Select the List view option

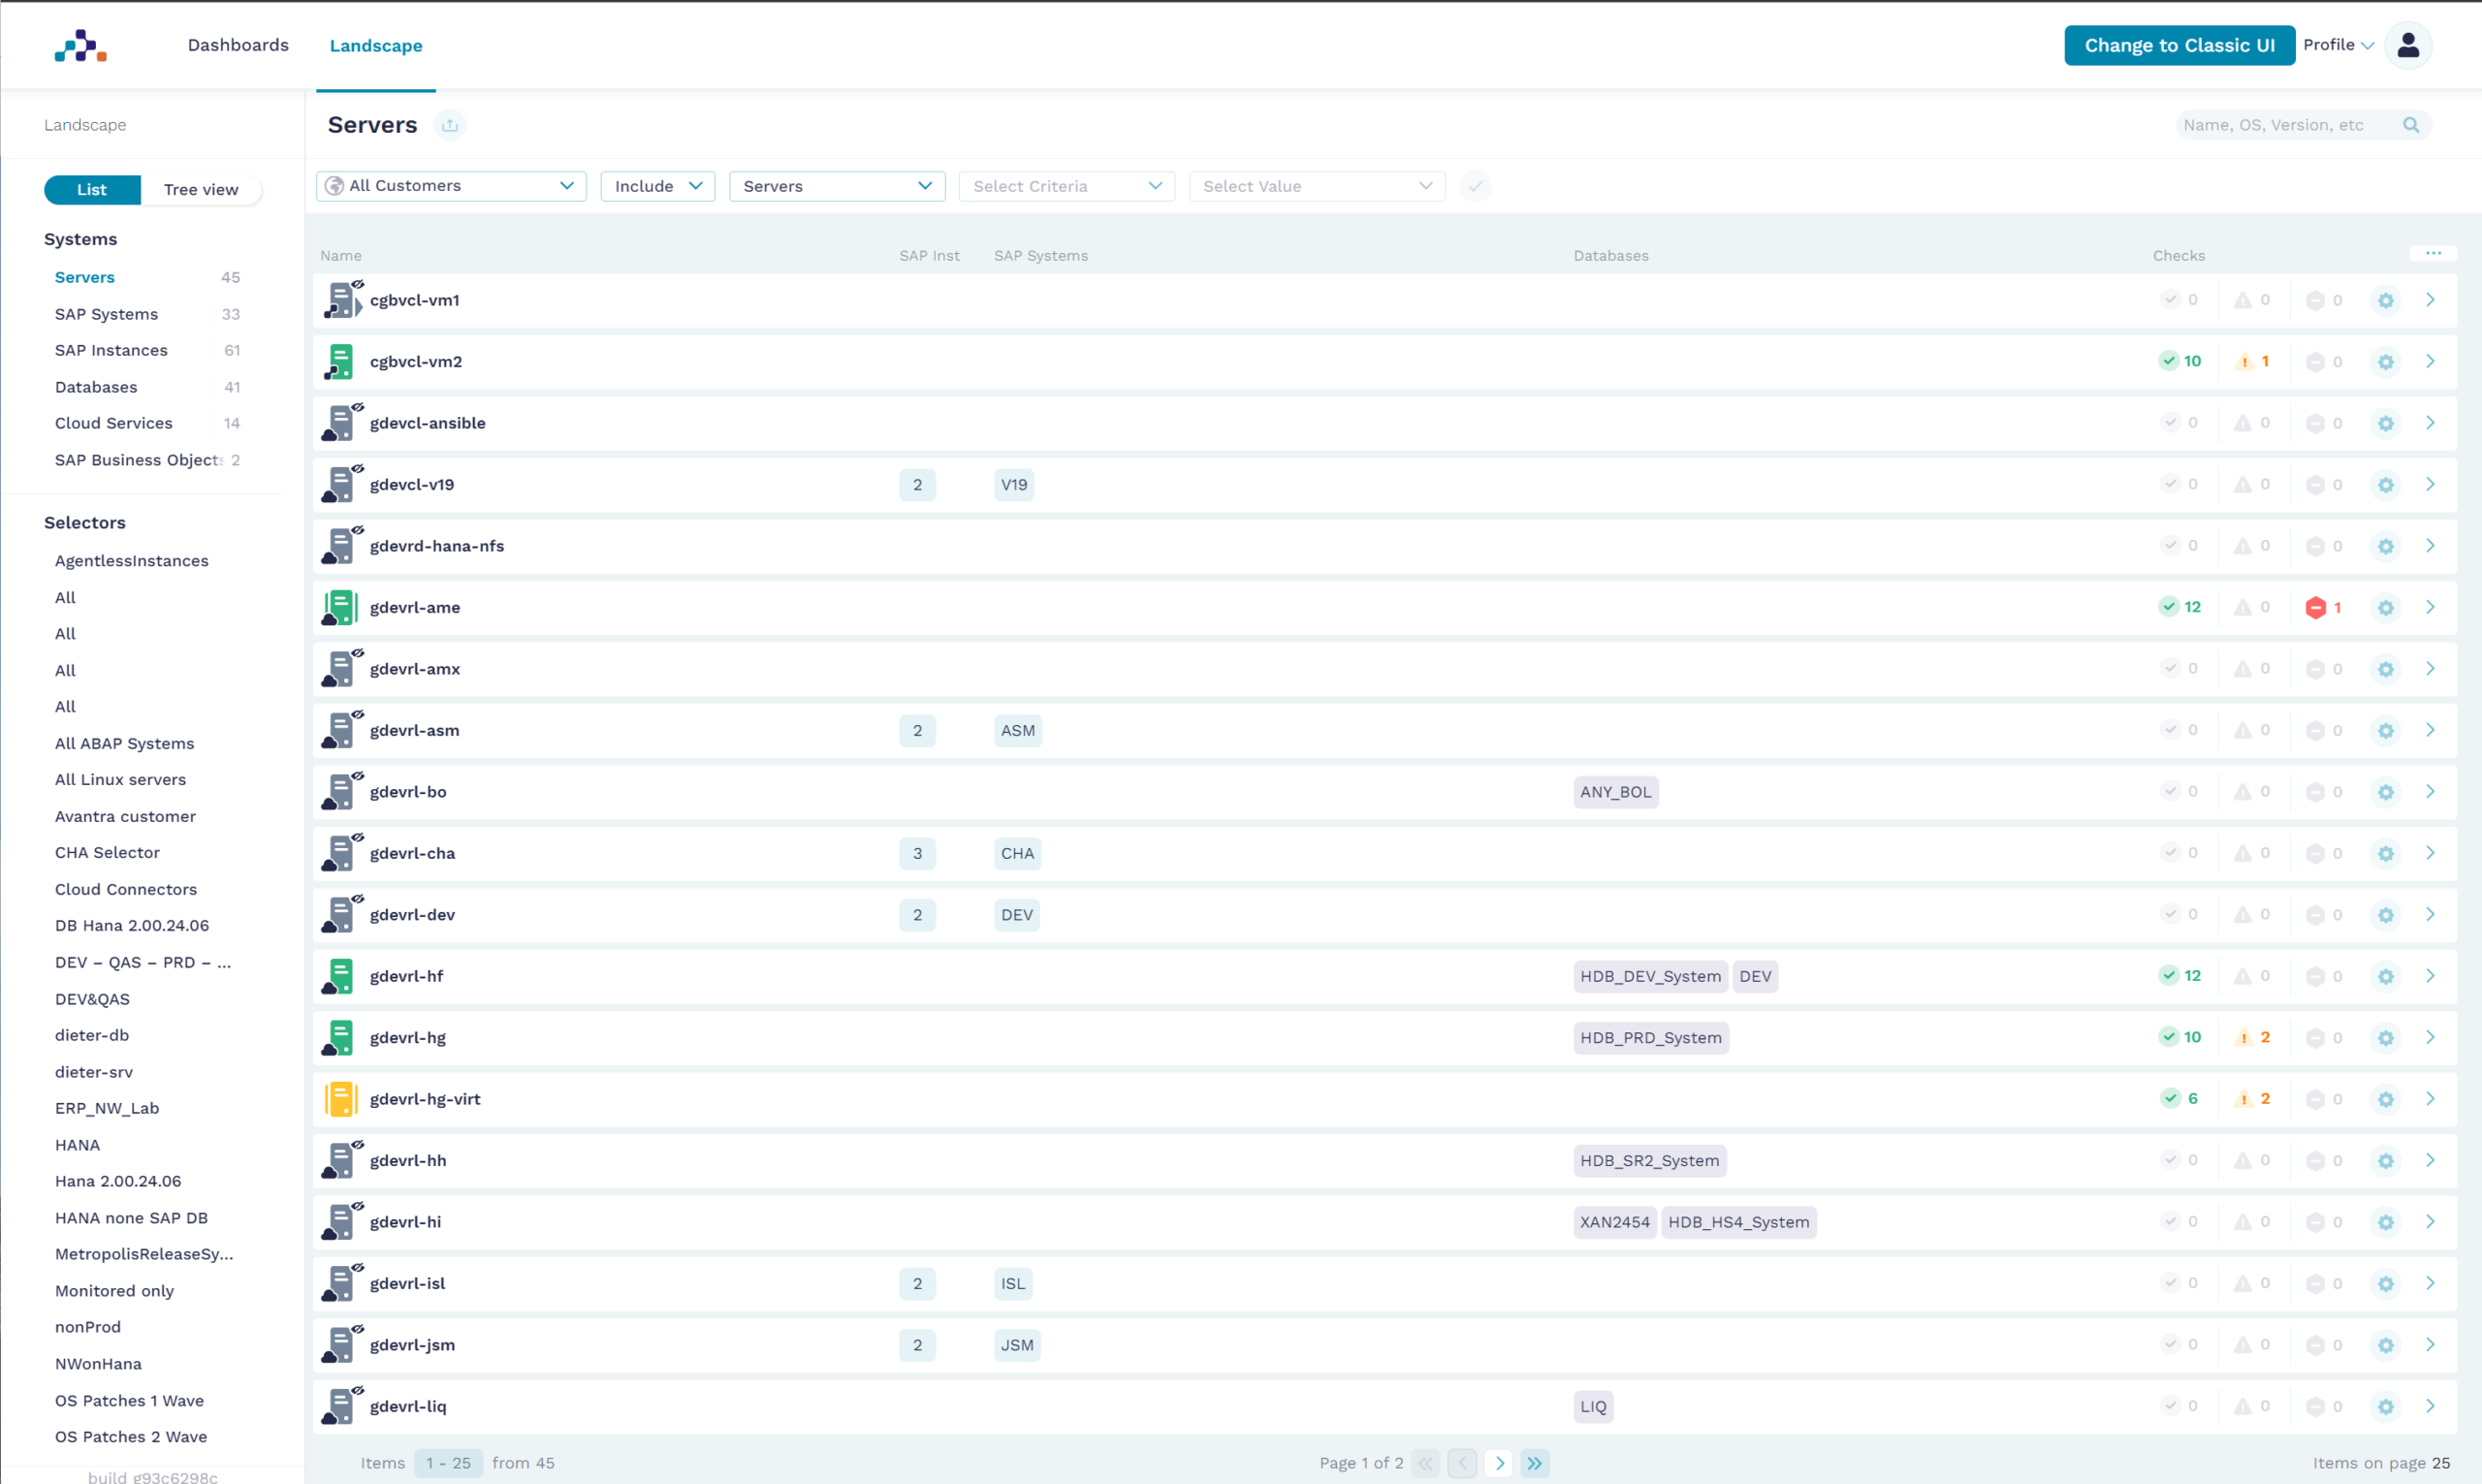coord(91,189)
